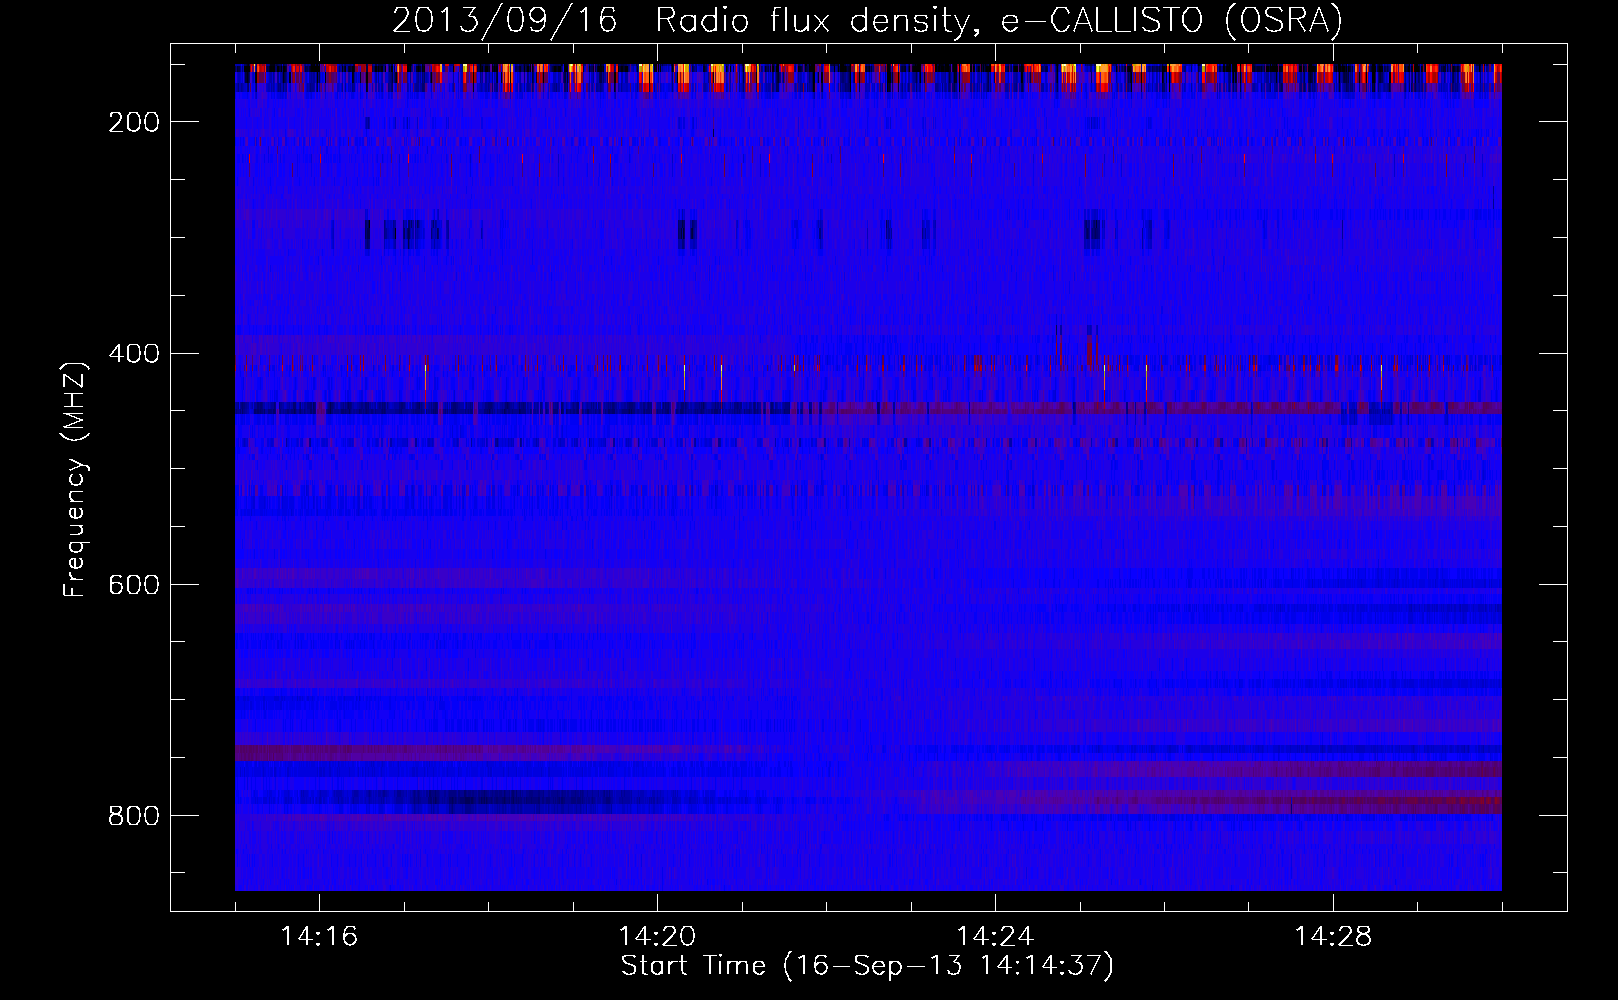Click the 'Start Time (16-Sep-13 14:14:37)' axis label
The image size is (1618, 1000).
click(867, 966)
